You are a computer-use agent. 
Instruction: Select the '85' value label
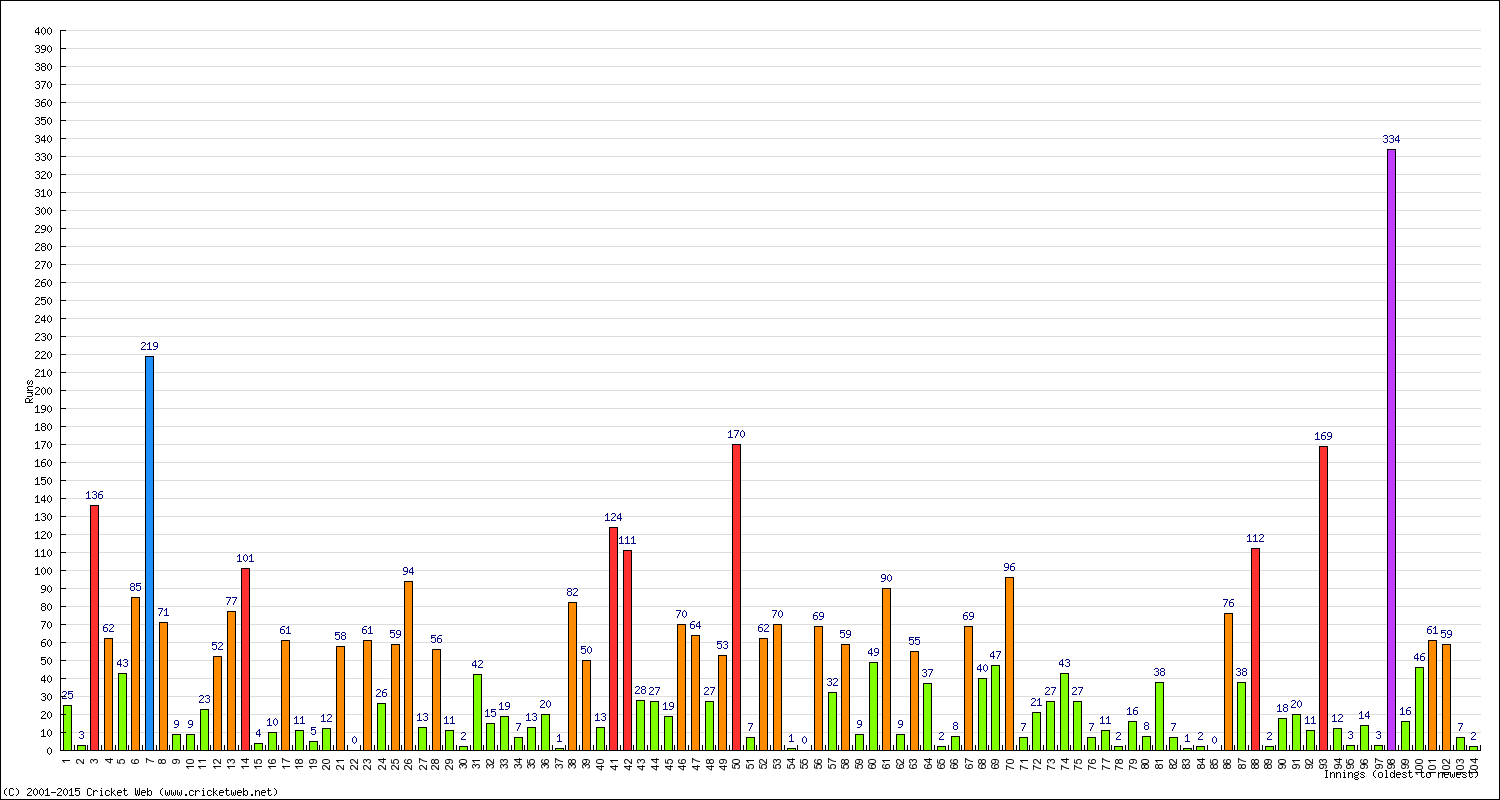click(135, 587)
